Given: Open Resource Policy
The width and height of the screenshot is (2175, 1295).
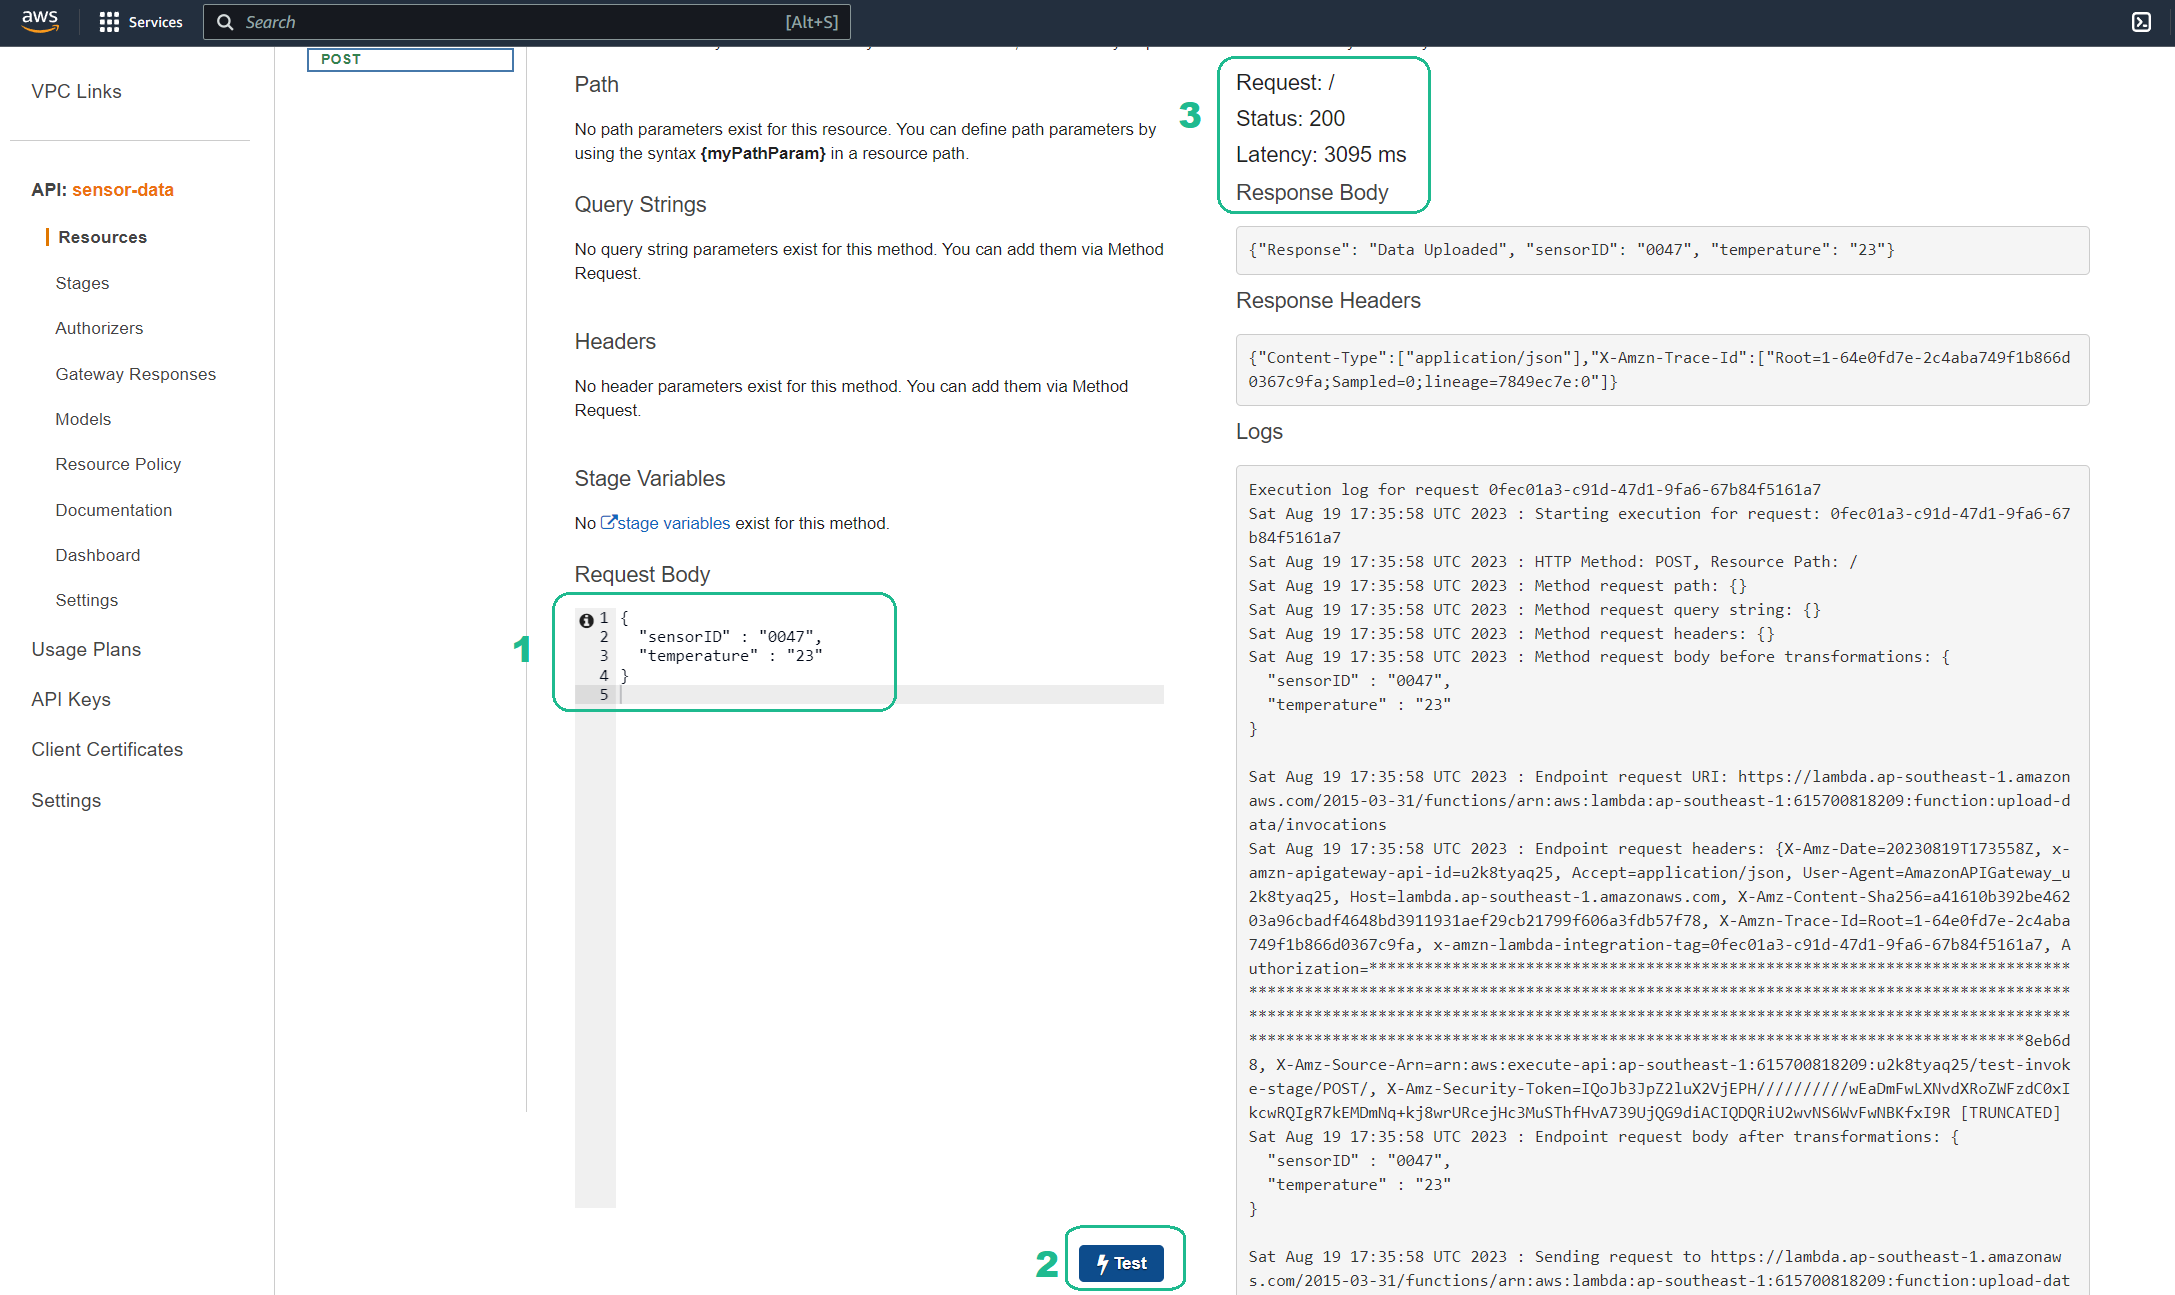Looking at the screenshot, I should (x=118, y=464).
